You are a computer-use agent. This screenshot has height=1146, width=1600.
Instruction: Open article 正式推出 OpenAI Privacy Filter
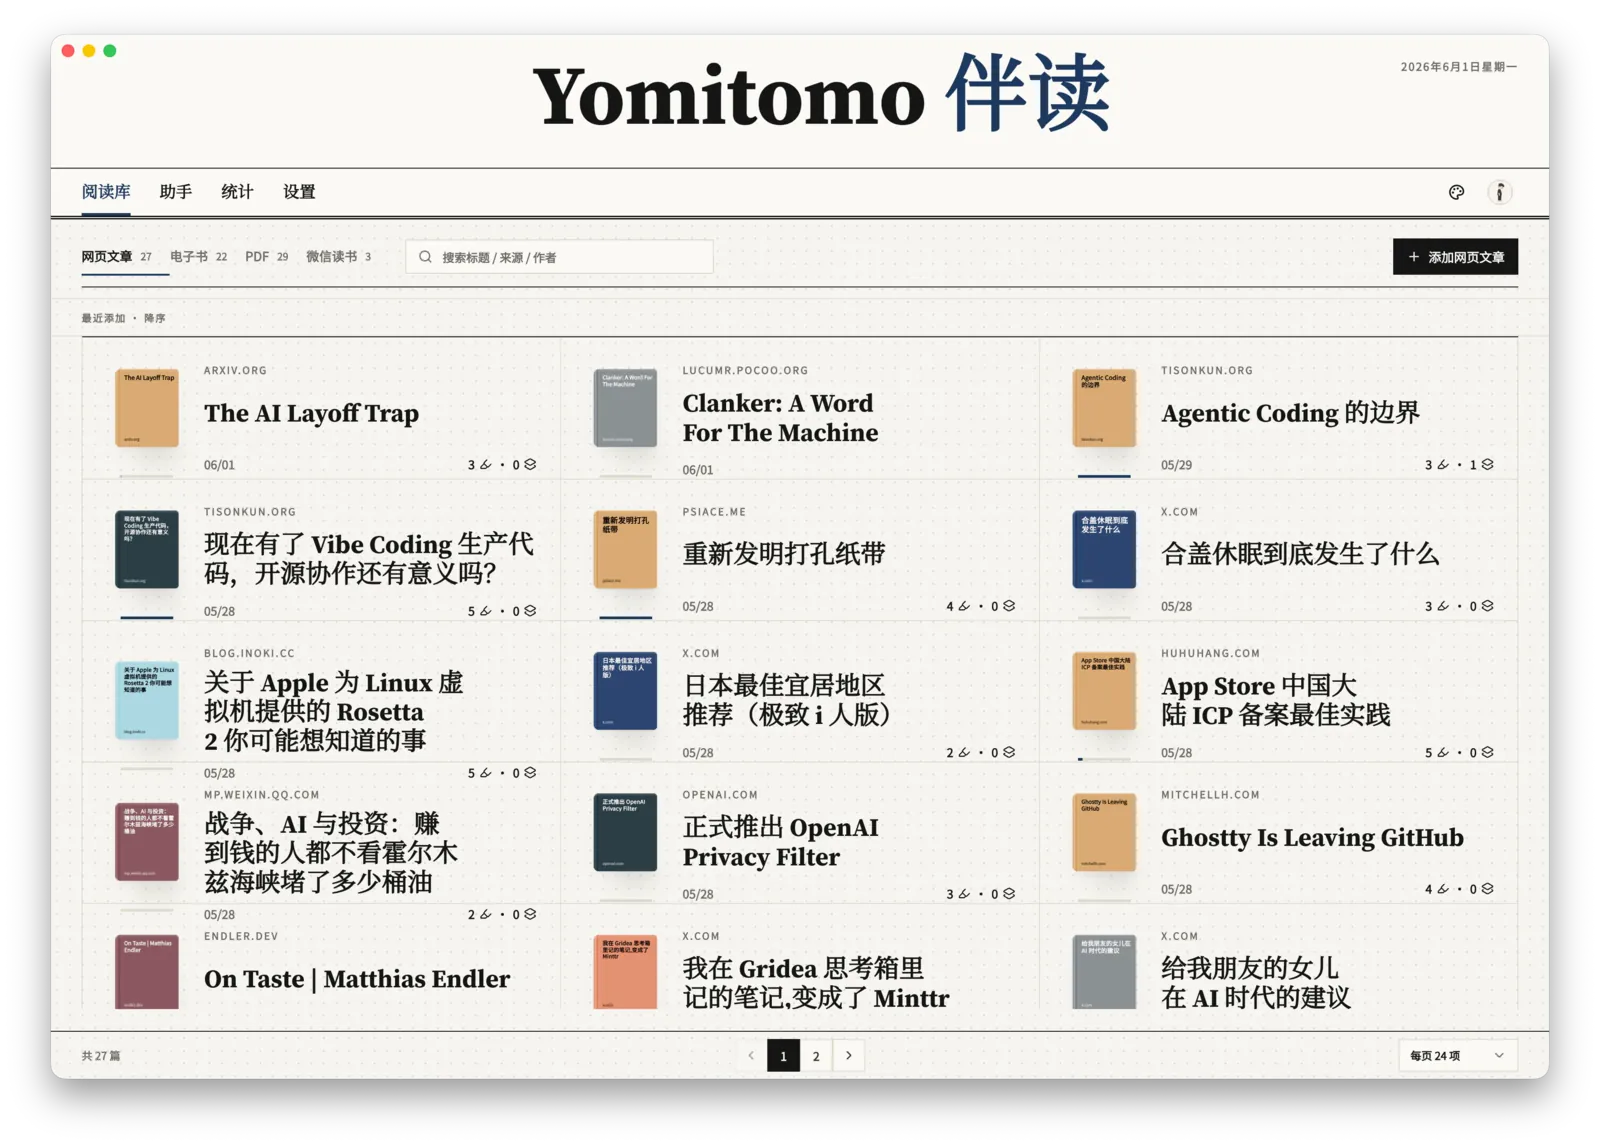780,842
